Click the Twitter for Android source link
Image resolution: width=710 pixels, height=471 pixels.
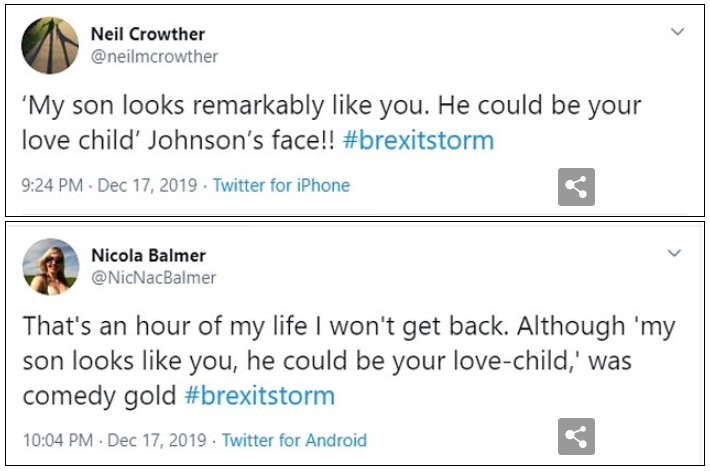click(x=294, y=440)
